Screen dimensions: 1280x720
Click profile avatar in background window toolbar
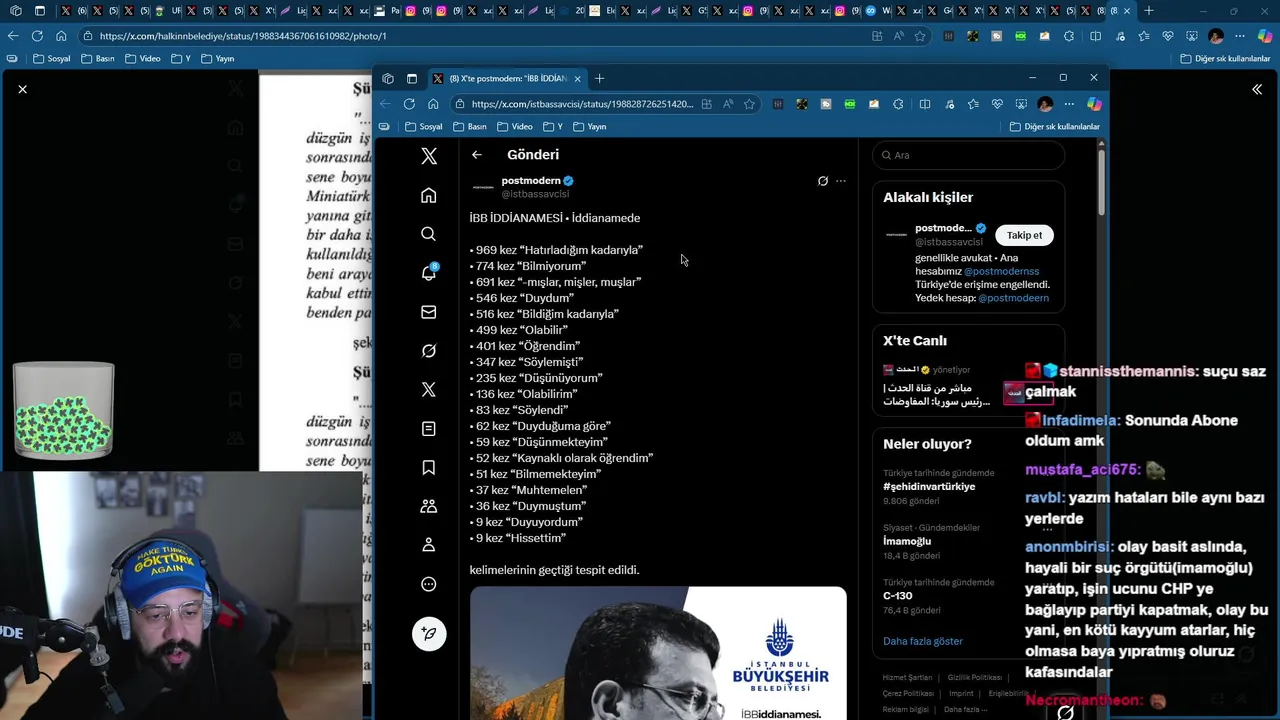[x=1216, y=36]
